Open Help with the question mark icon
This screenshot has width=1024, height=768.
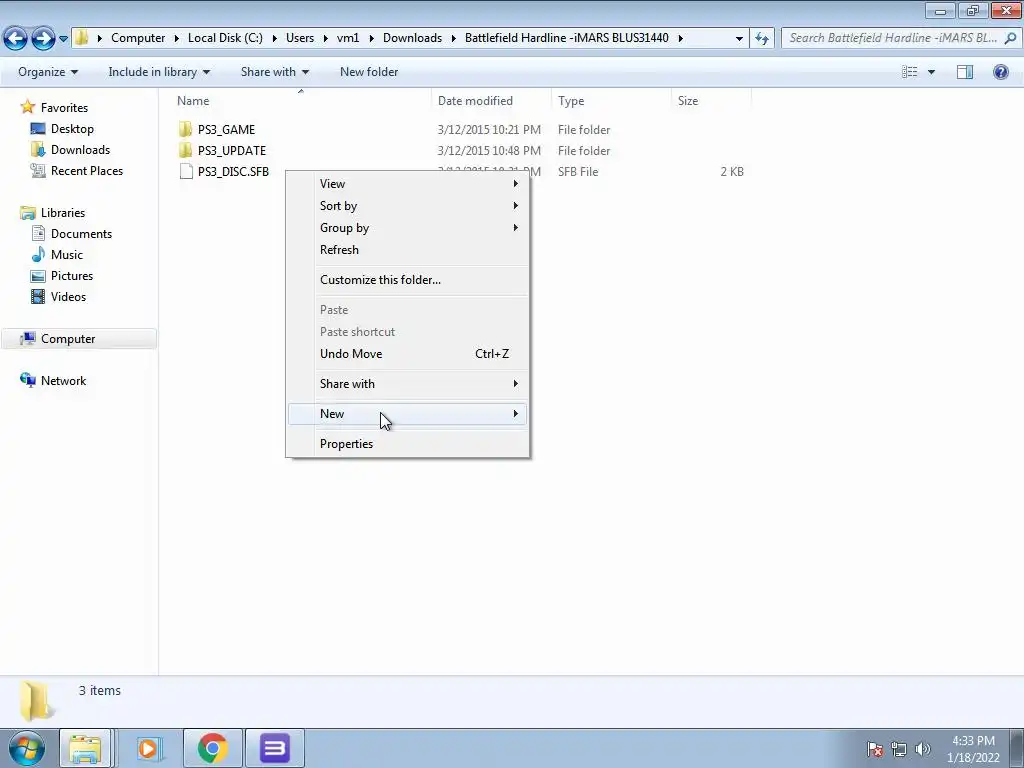(1000, 72)
